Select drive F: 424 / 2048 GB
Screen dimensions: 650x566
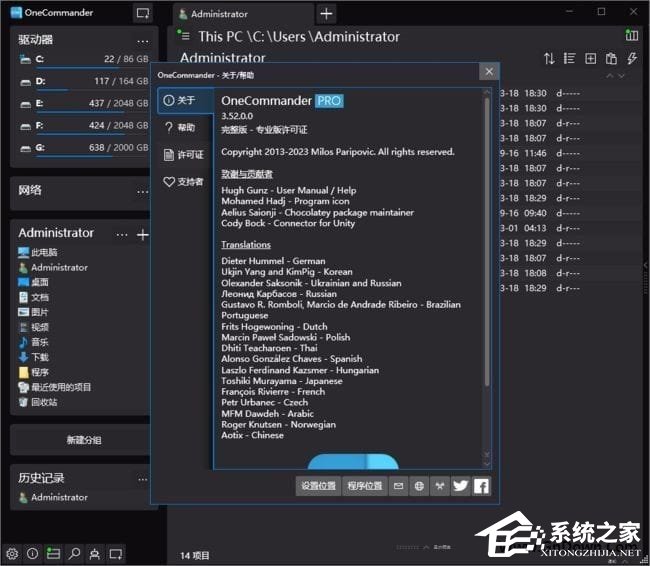(x=83, y=126)
